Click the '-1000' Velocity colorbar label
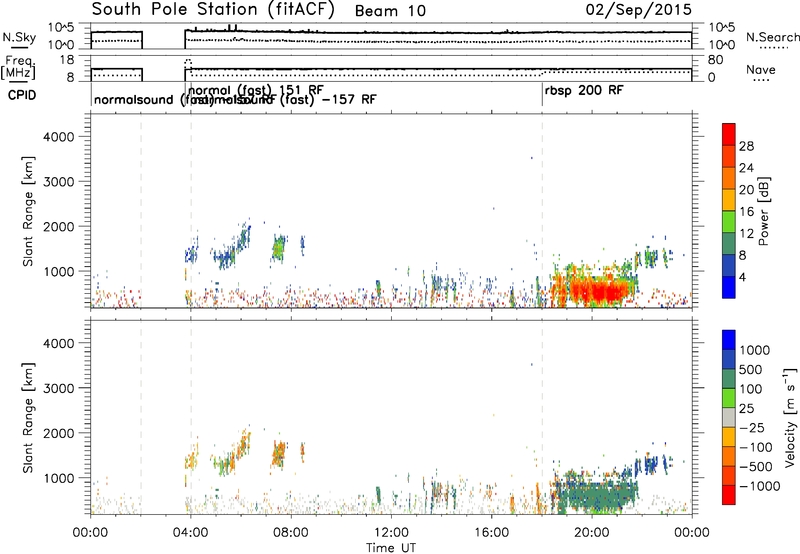800x554 pixels. tap(760, 486)
